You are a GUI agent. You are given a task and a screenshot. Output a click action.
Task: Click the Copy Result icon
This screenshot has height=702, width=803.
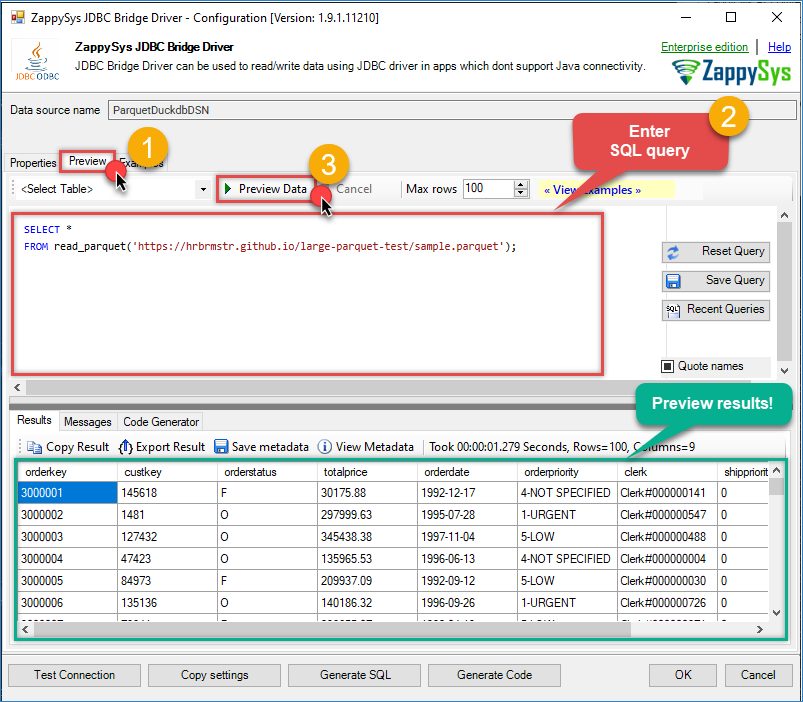click(x=34, y=447)
